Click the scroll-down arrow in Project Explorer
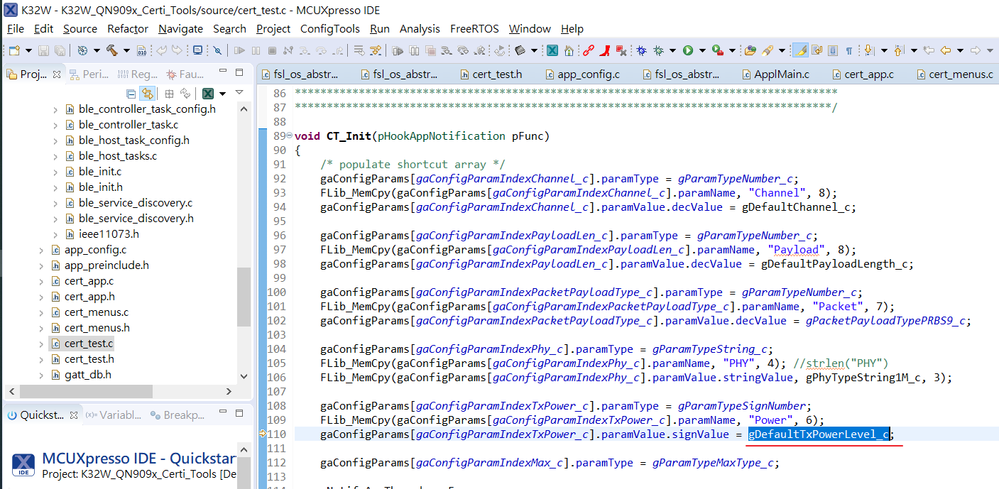Screen dimensions: 999x489 coord(243,377)
